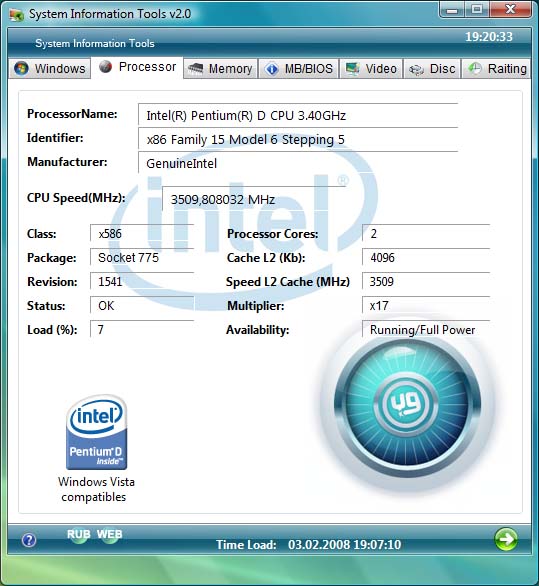Image resolution: width=539 pixels, height=586 pixels.
Task: Click the Identifier field value
Action: click(298, 139)
